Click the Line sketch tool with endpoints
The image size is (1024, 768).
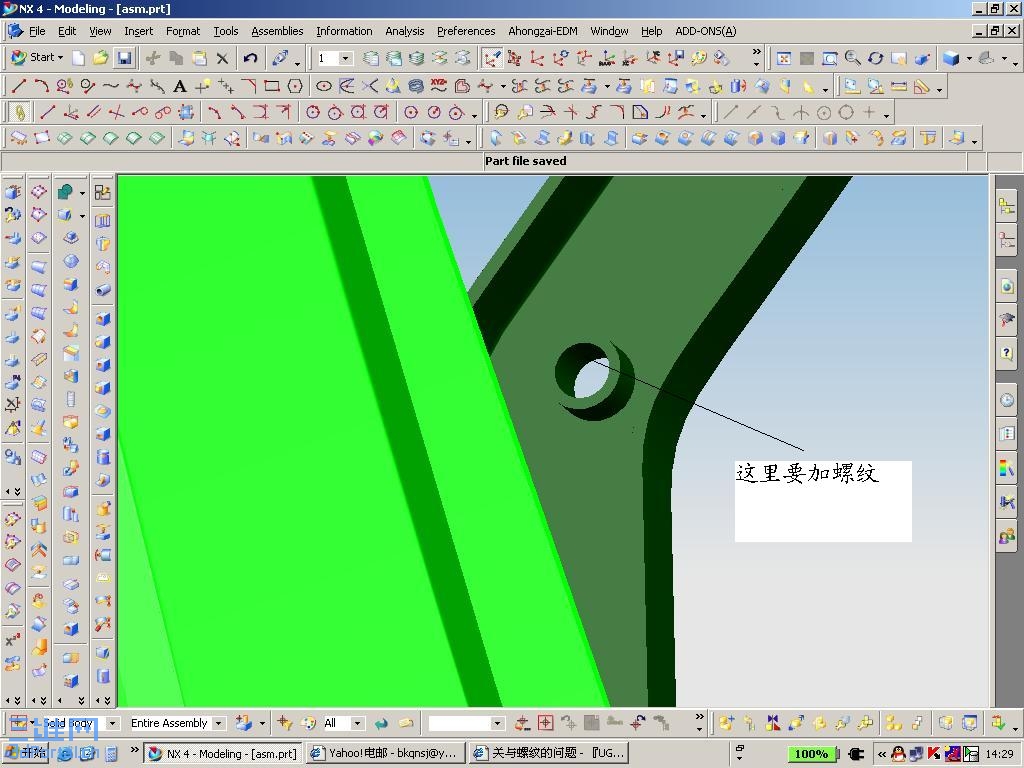(x=47, y=112)
